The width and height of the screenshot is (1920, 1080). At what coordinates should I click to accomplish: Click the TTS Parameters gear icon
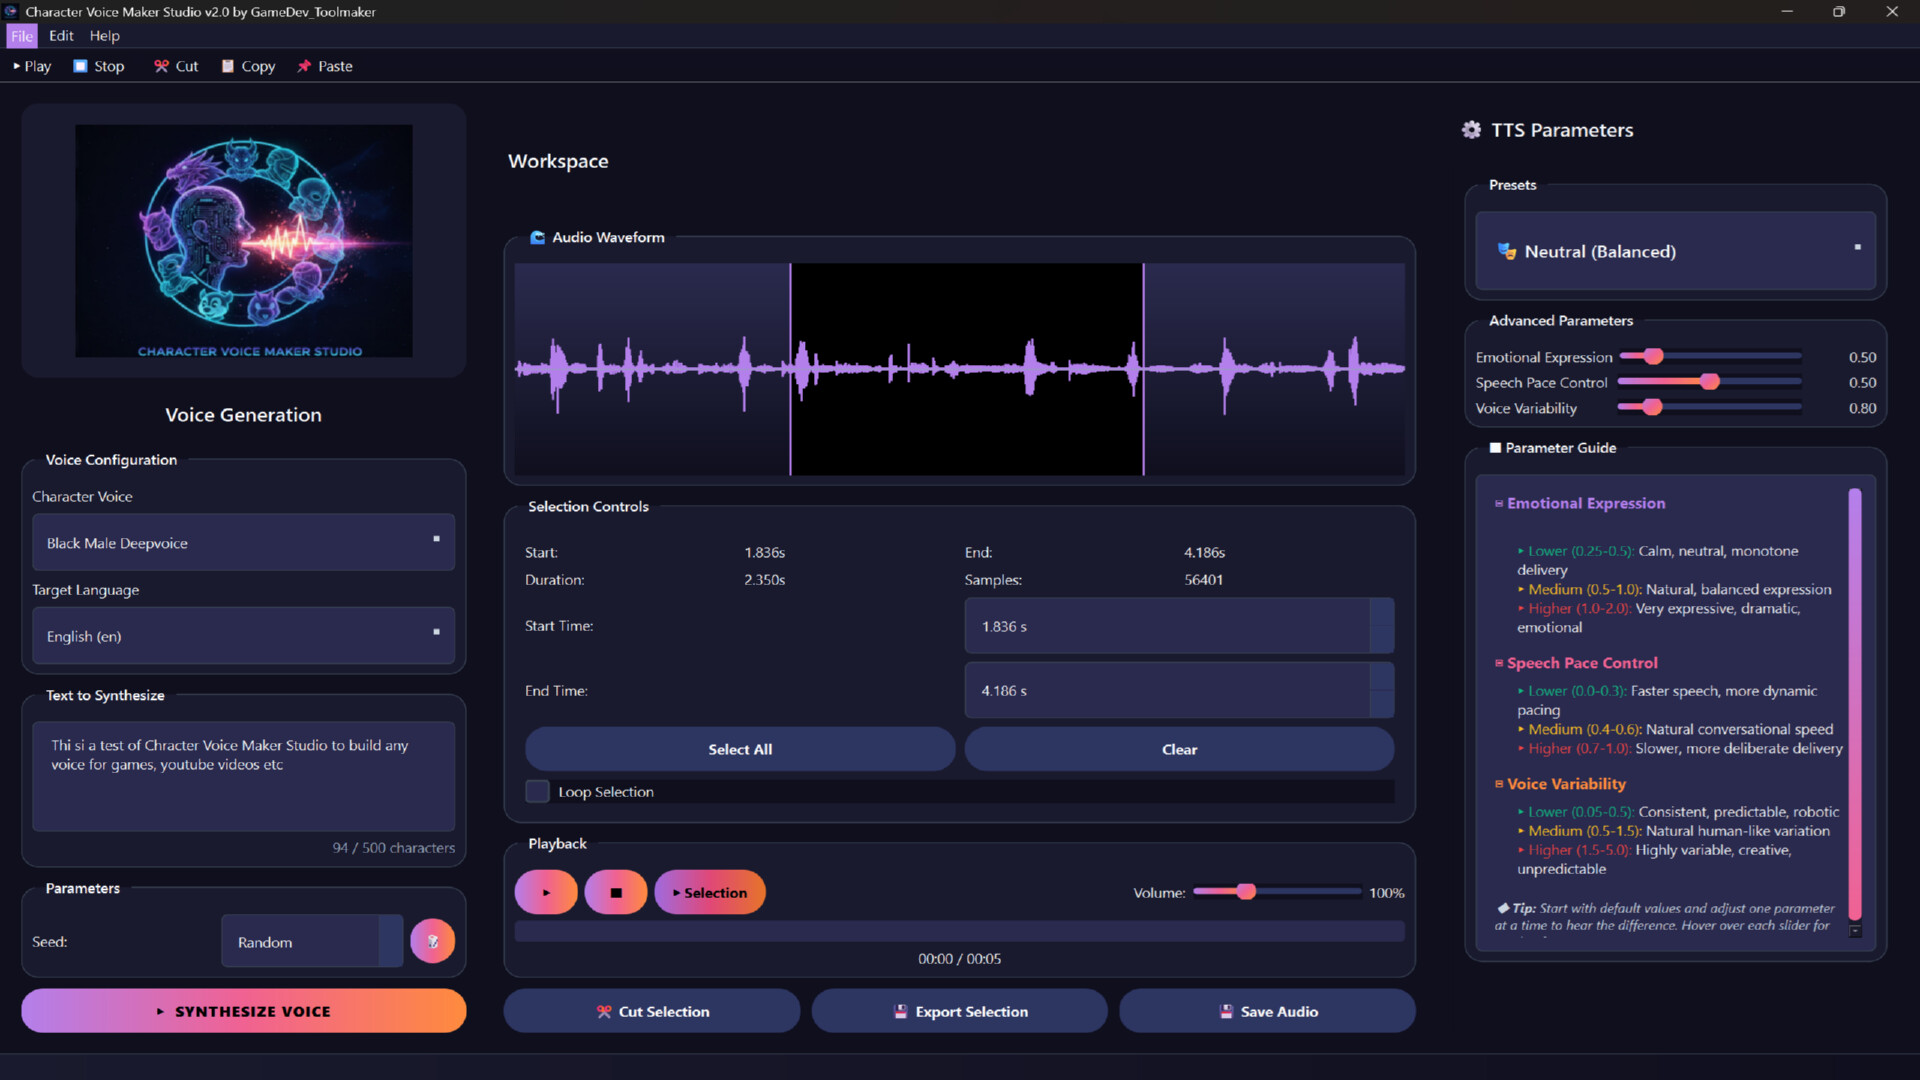pos(1471,130)
